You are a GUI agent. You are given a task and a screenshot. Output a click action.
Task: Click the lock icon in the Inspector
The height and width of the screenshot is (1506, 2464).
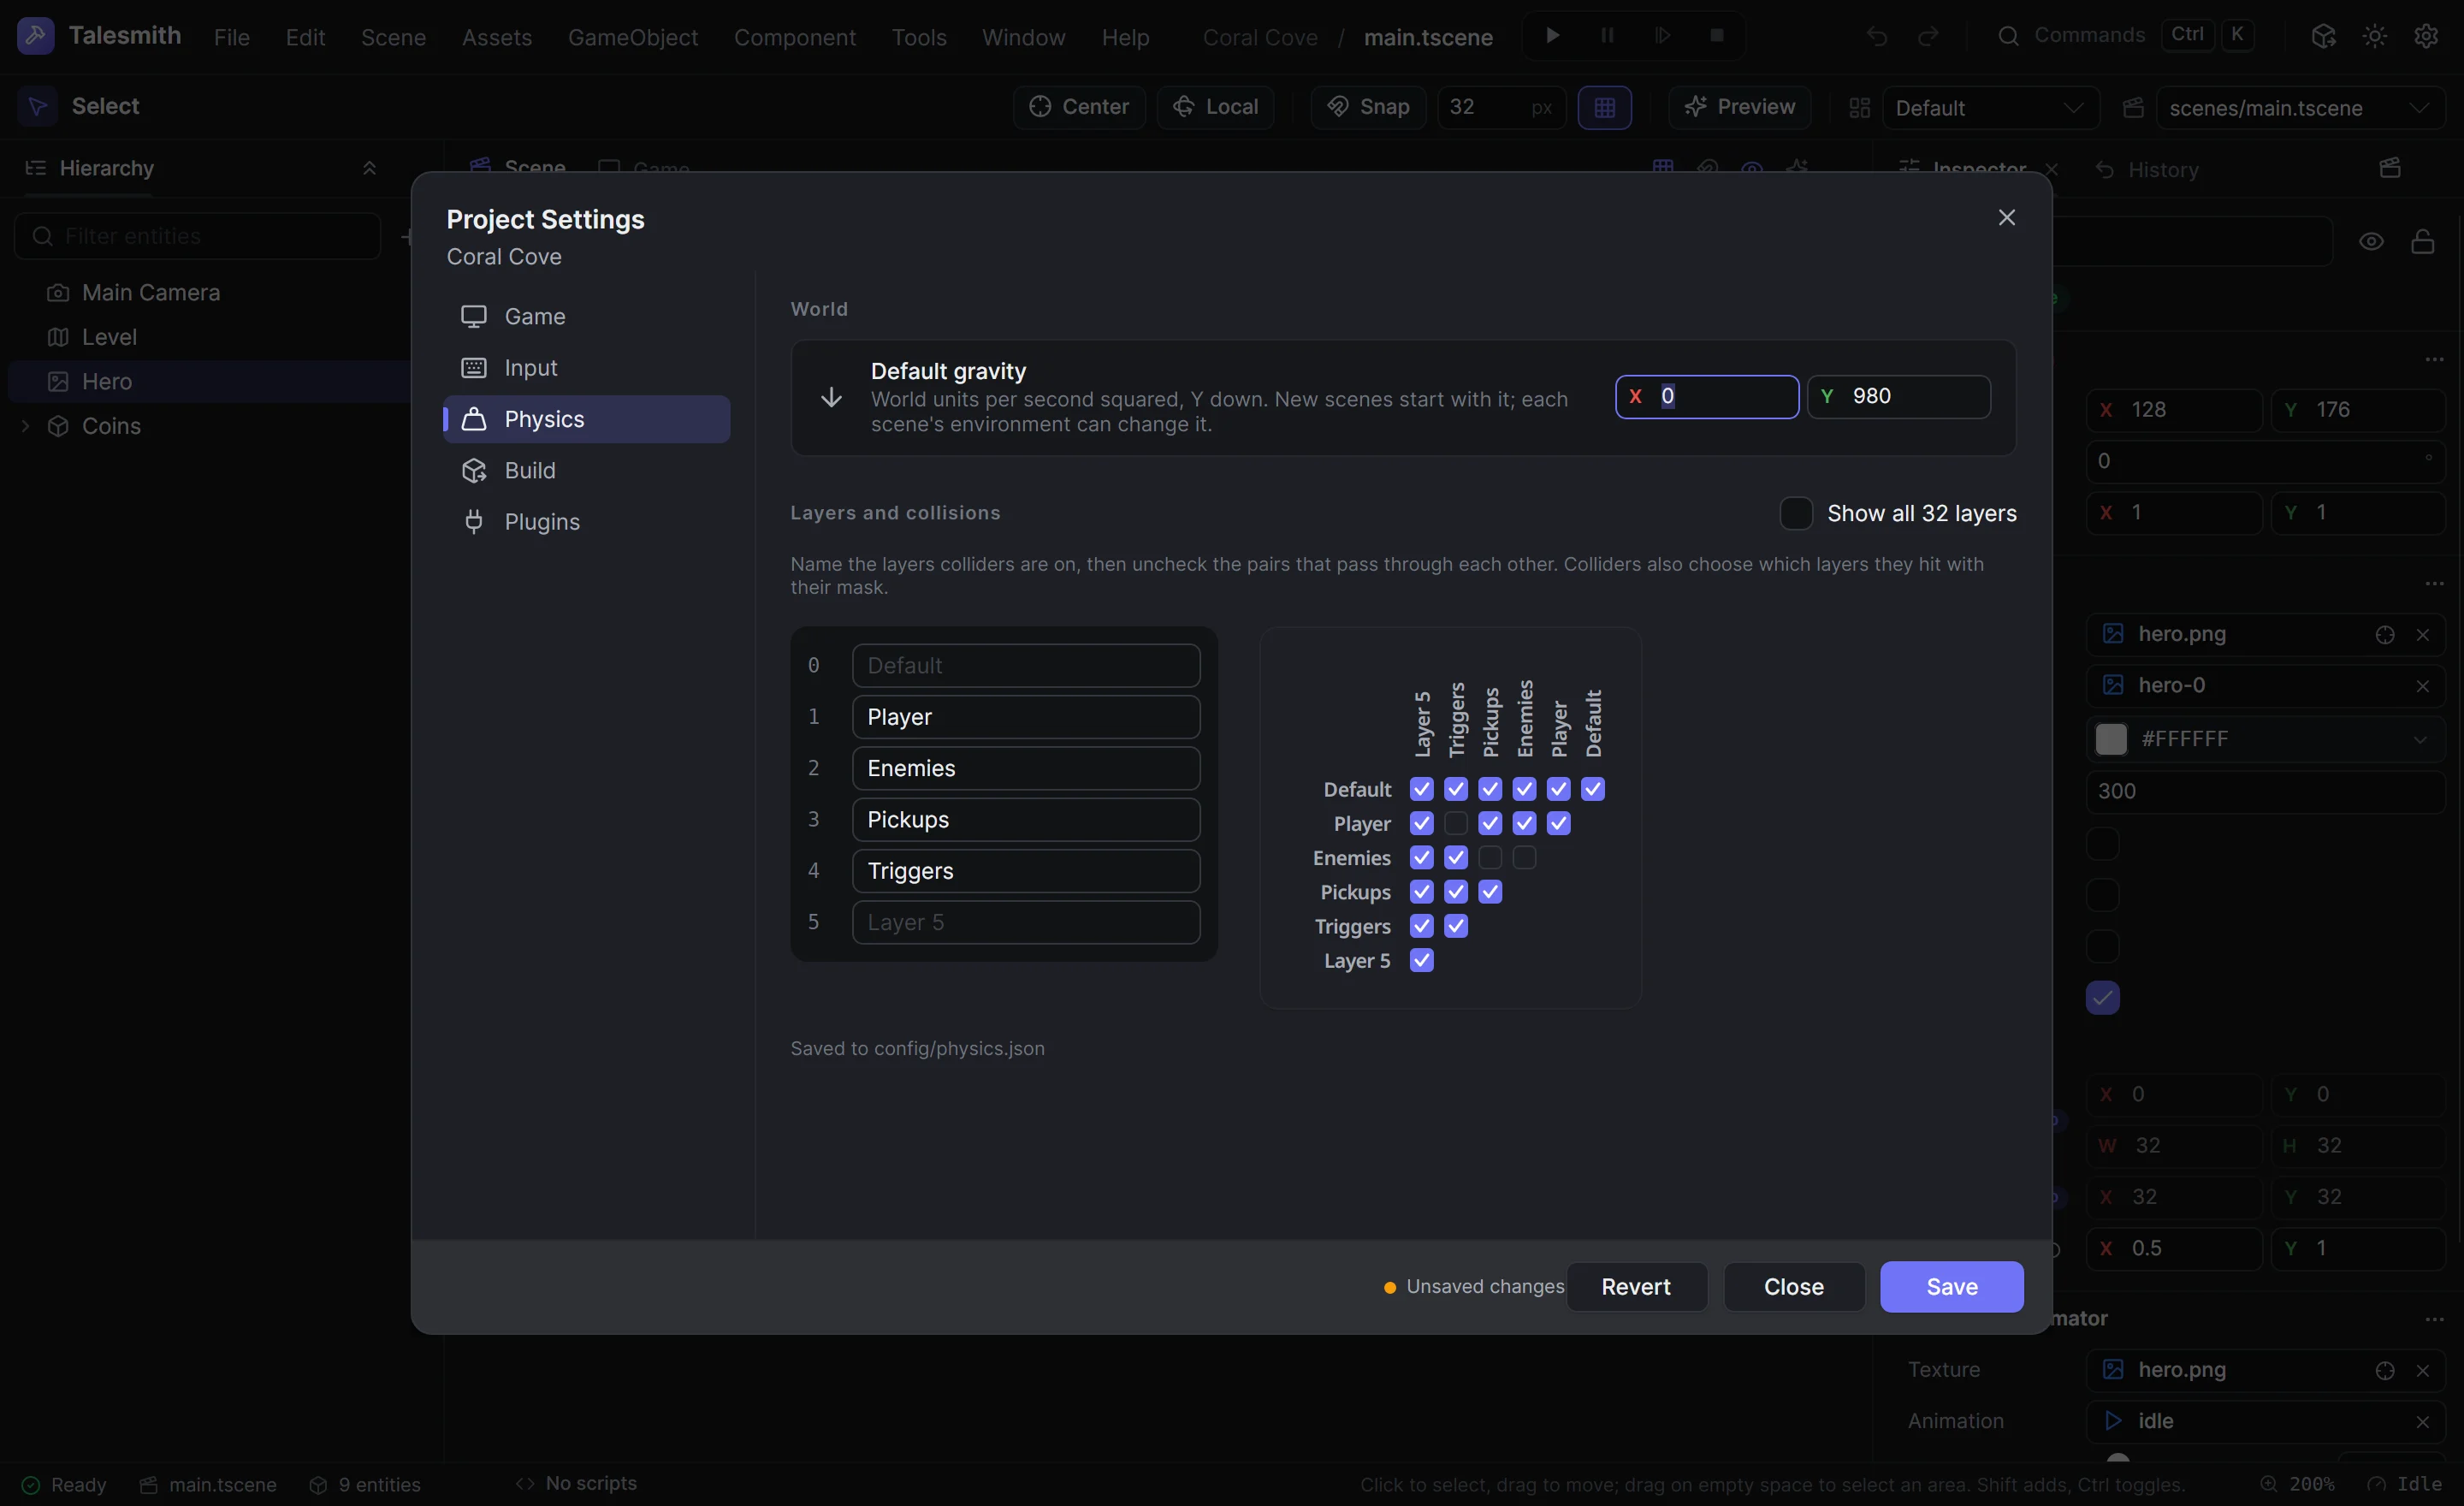pos(2422,241)
